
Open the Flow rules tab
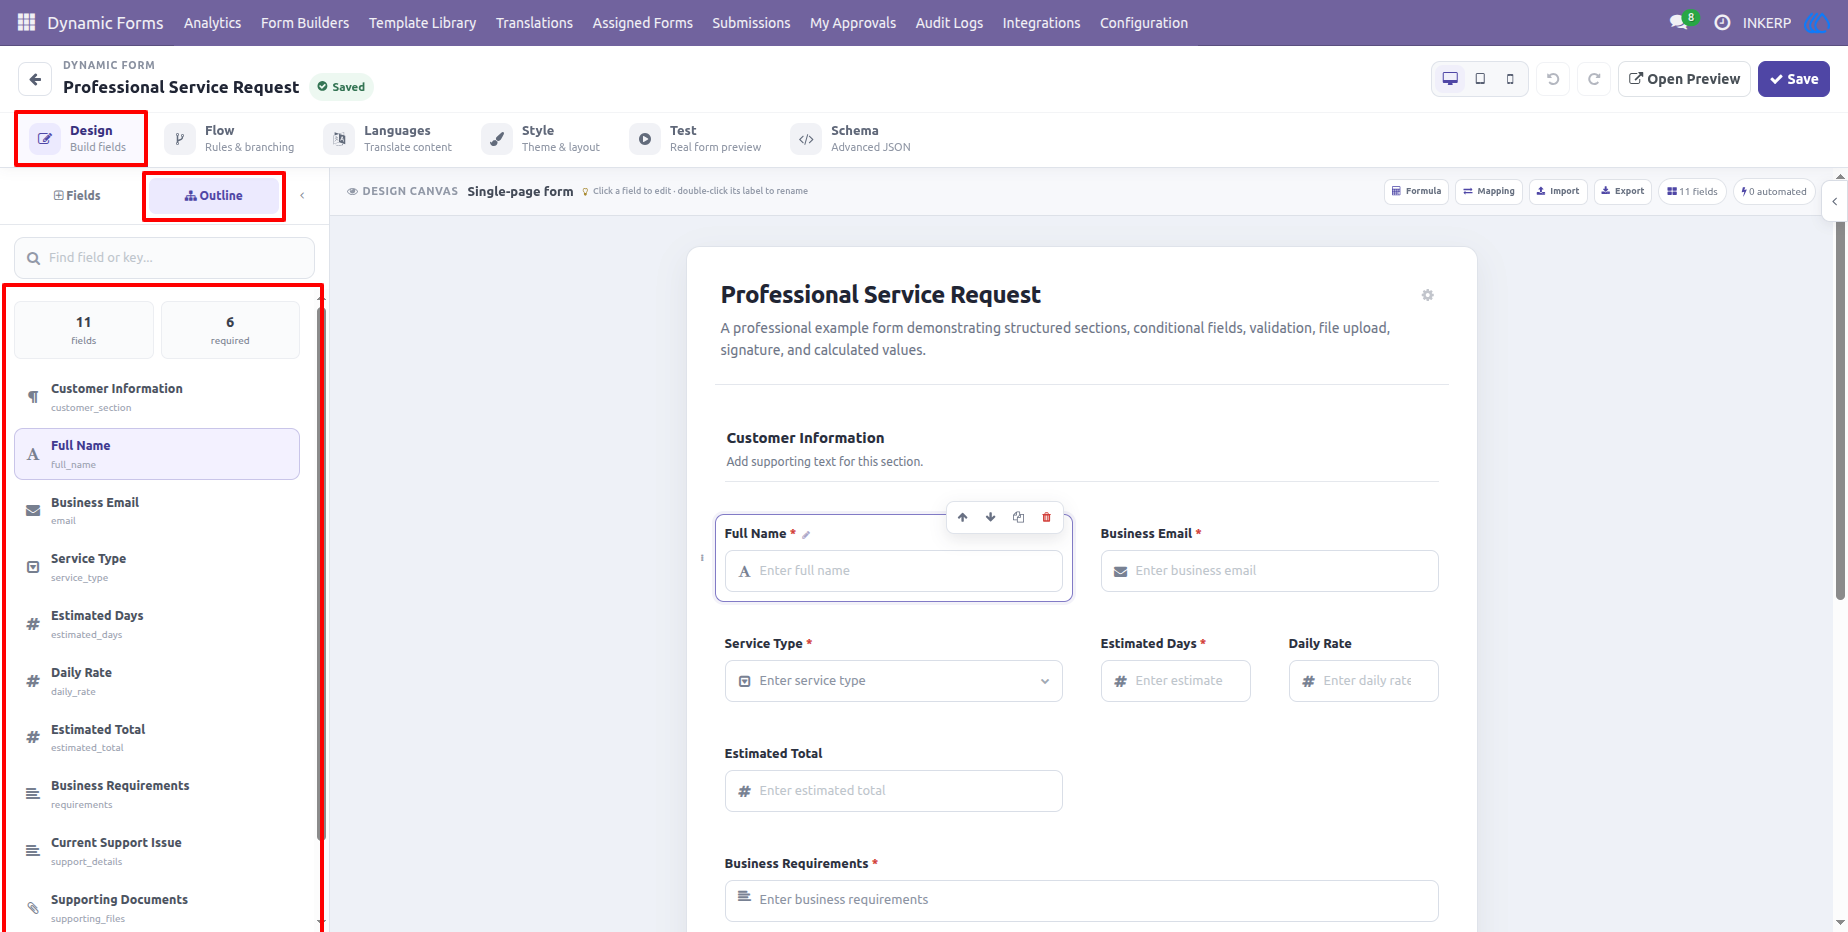pyautogui.click(x=232, y=138)
